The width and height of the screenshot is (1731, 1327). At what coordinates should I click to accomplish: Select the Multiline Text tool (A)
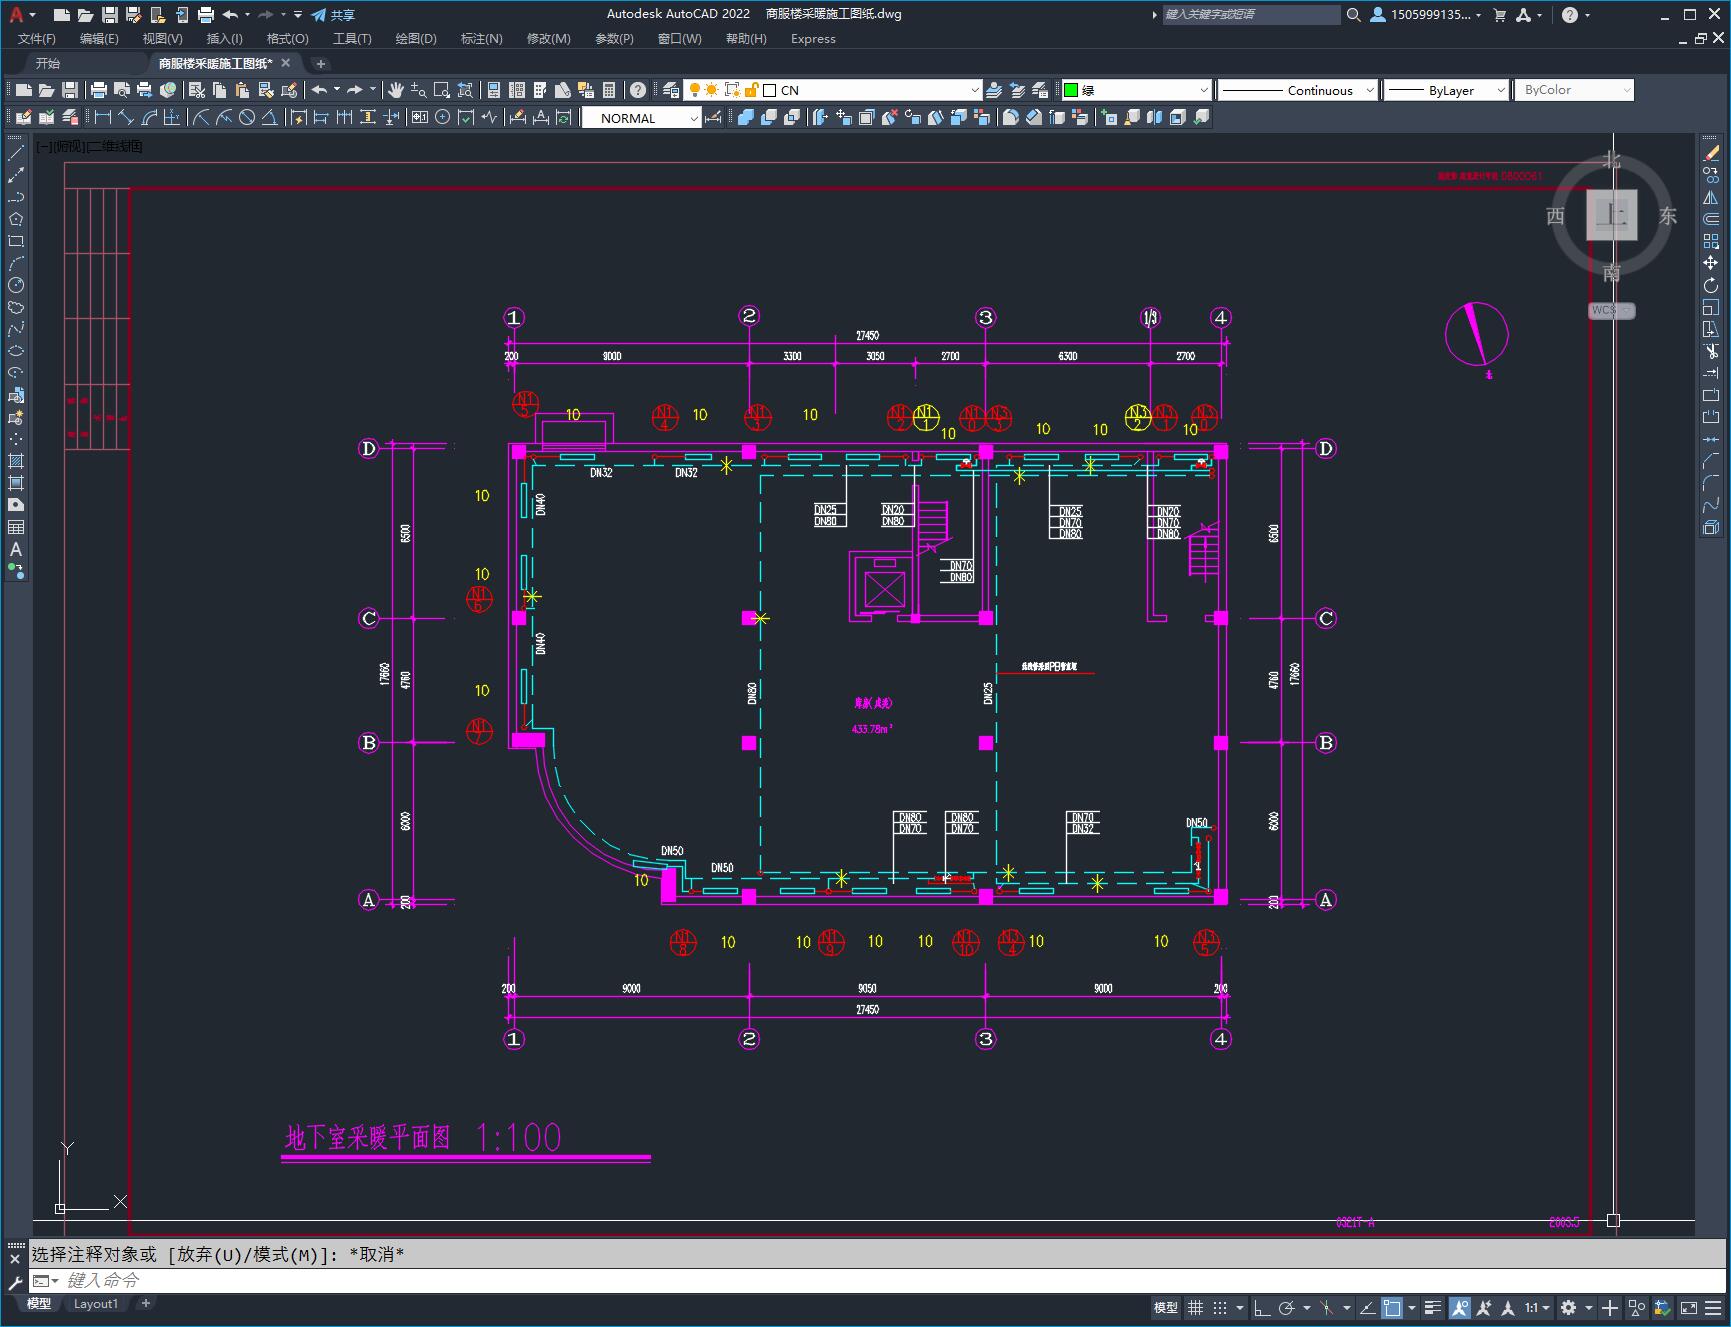coord(16,550)
